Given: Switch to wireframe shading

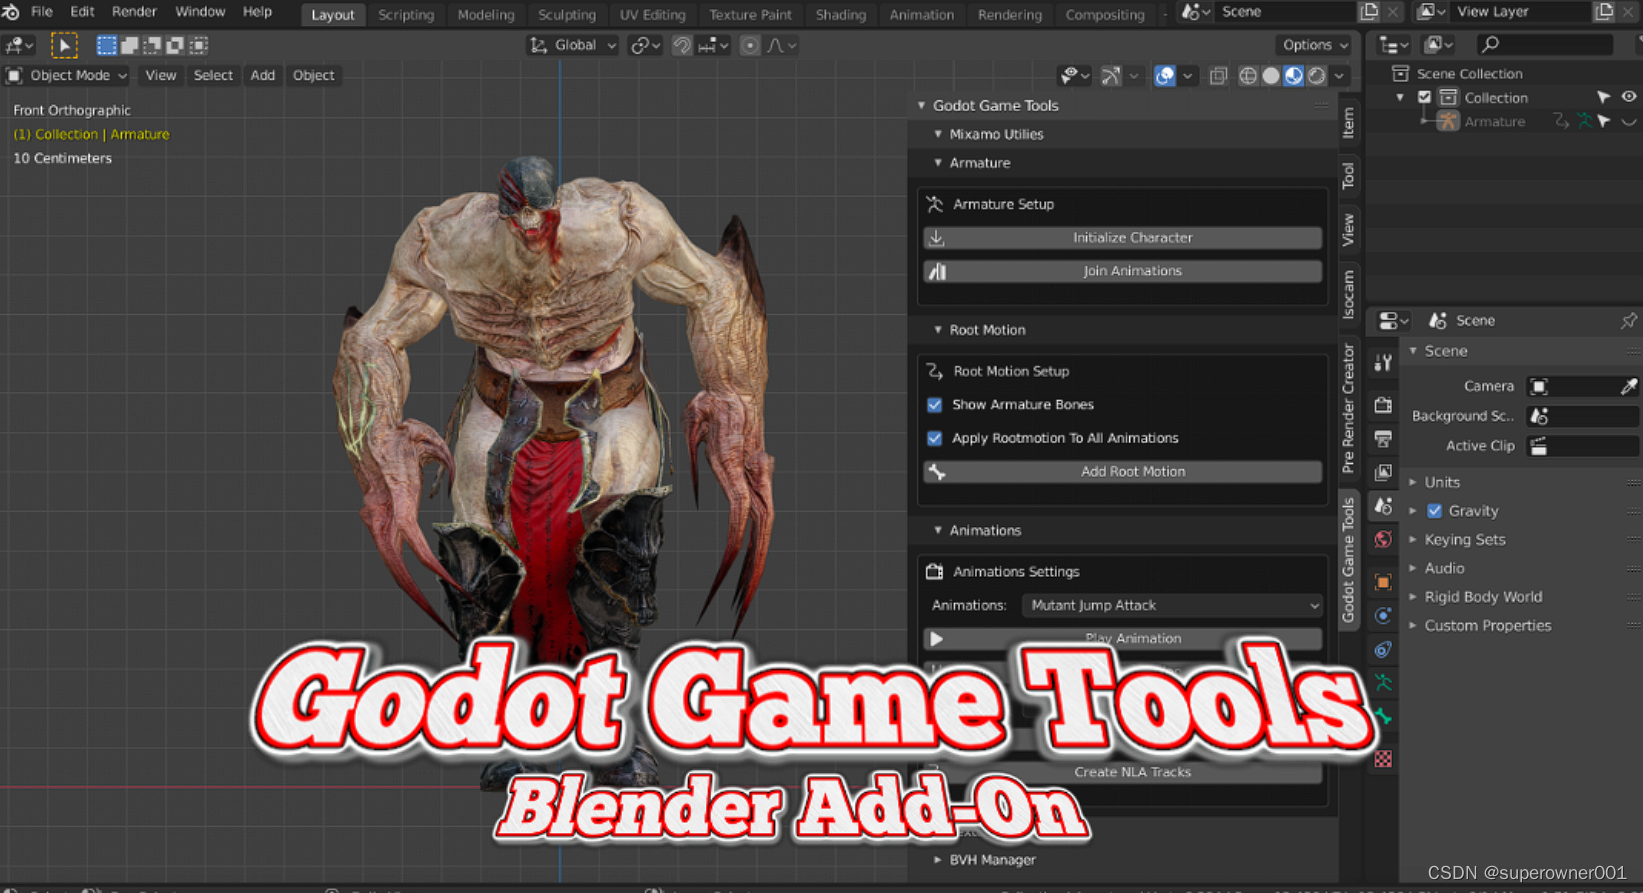Looking at the screenshot, I should pos(1248,75).
